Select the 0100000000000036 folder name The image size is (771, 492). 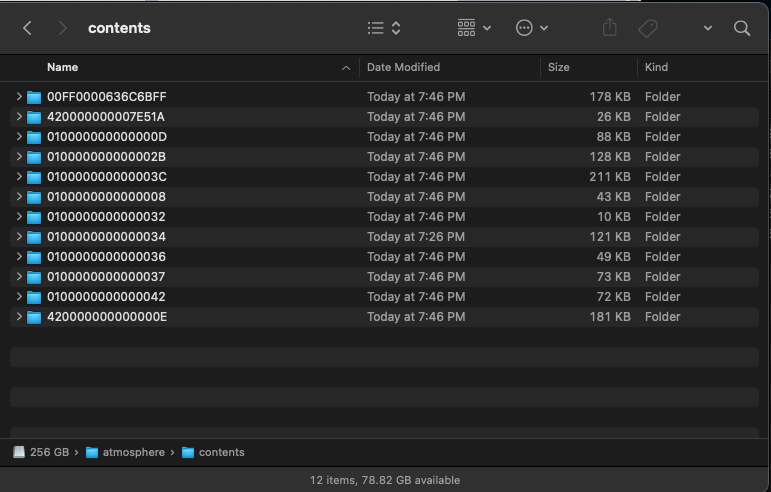pyautogui.click(x=106, y=257)
